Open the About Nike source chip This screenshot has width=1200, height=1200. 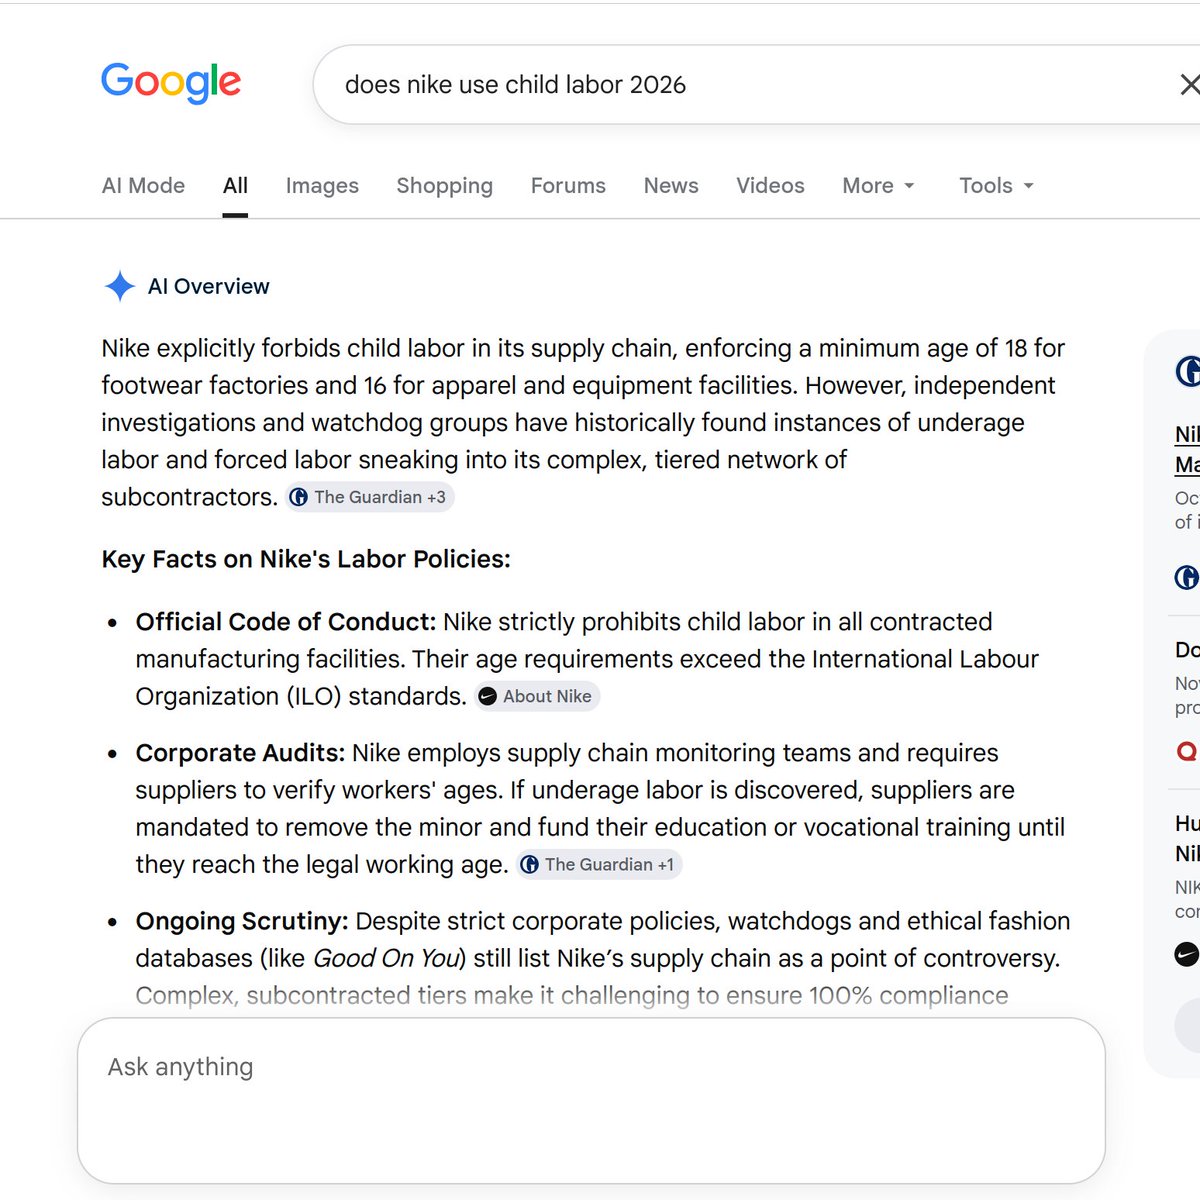point(536,696)
